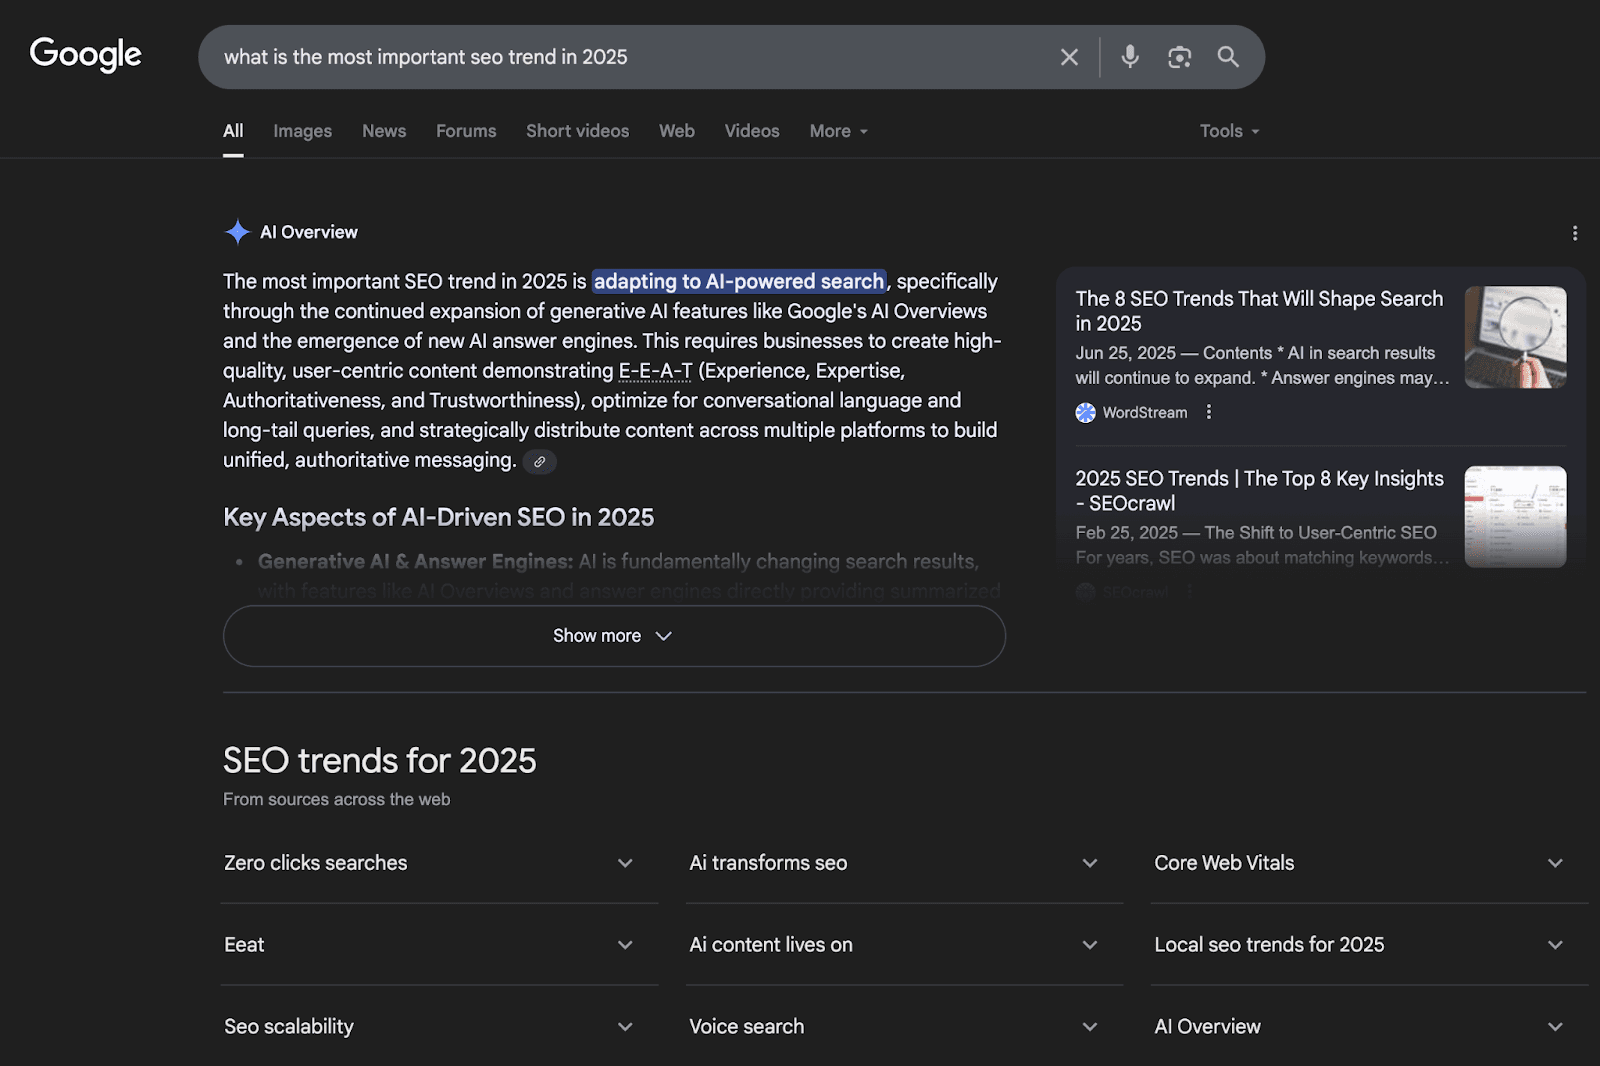Expand the Zero clicks searches section

(626, 862)
